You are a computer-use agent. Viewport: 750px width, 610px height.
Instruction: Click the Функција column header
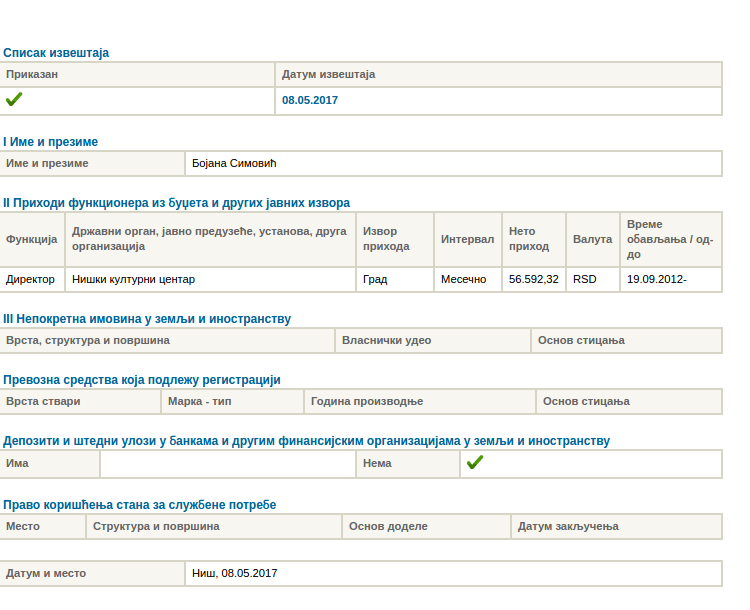[x=32, y=240]
